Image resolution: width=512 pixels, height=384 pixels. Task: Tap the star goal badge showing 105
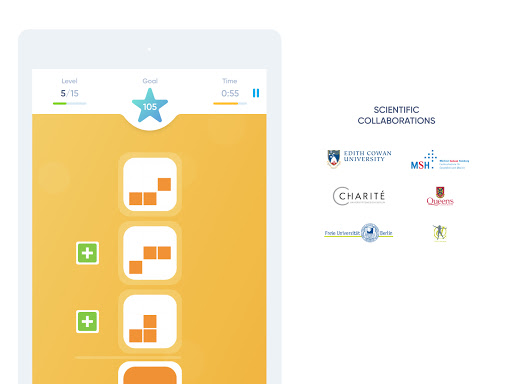click(x=150, y=106)
